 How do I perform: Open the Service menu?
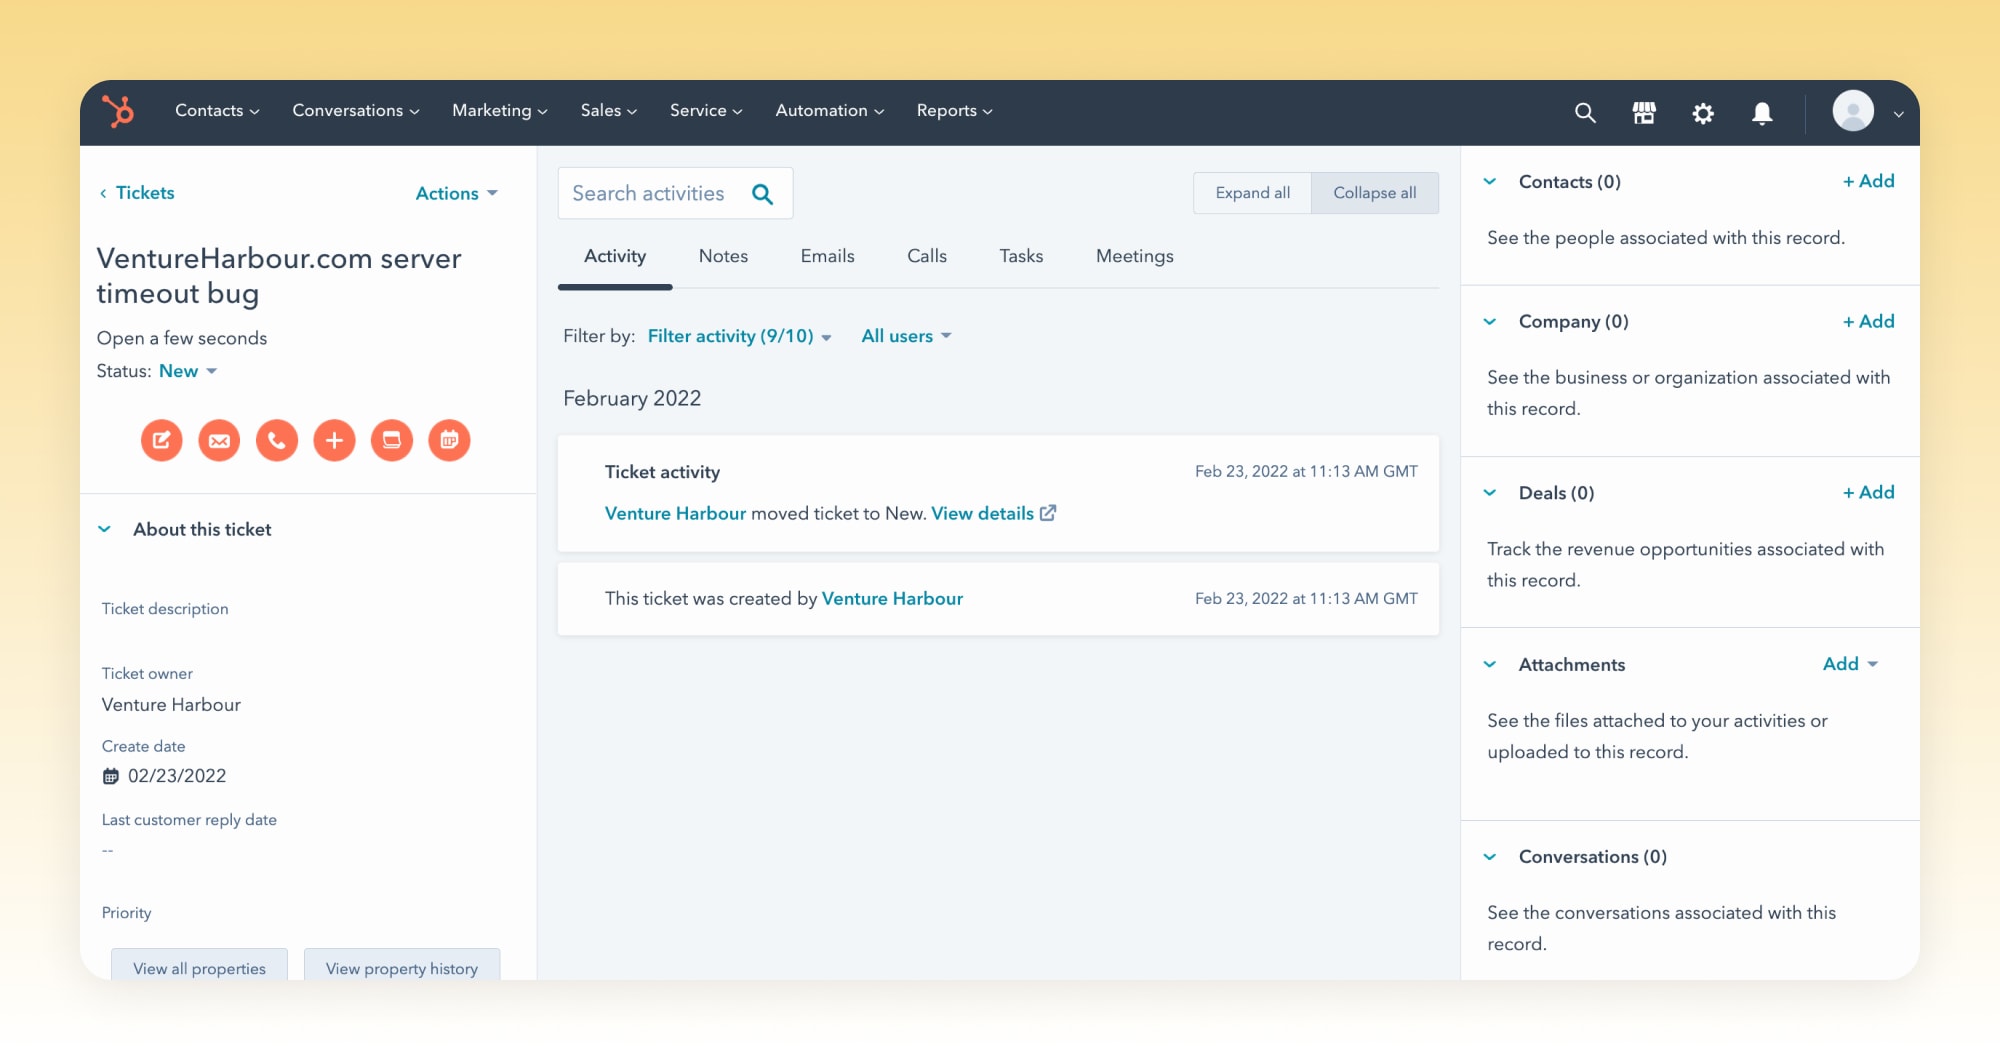[706, 111]
